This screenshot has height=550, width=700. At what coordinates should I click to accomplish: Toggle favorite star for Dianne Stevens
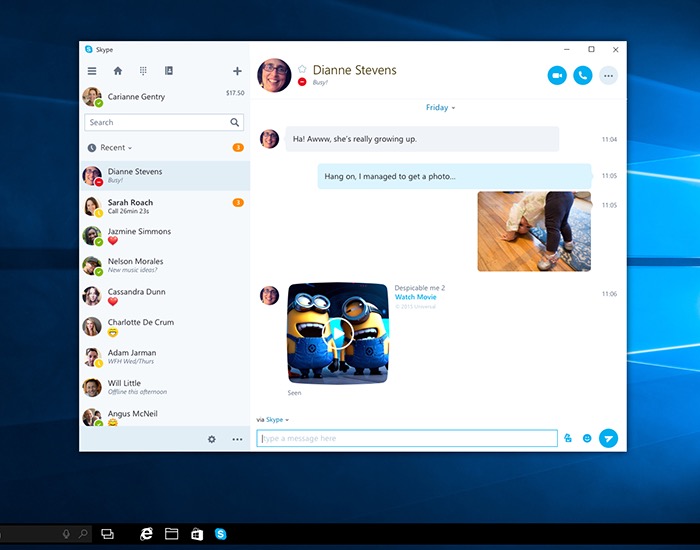pyautogui.click(x=302, y=70)
